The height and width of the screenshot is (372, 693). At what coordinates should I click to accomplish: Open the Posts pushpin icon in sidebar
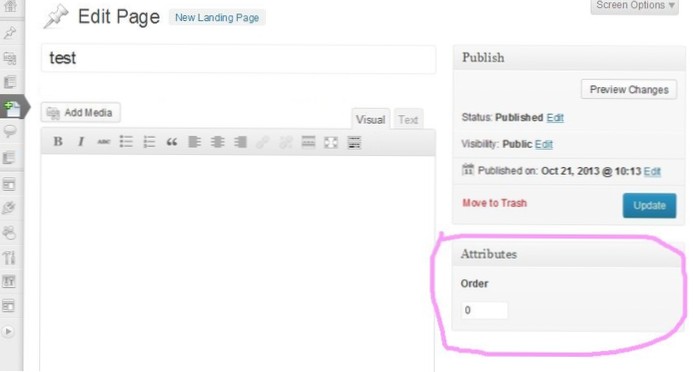click(10, 33)
